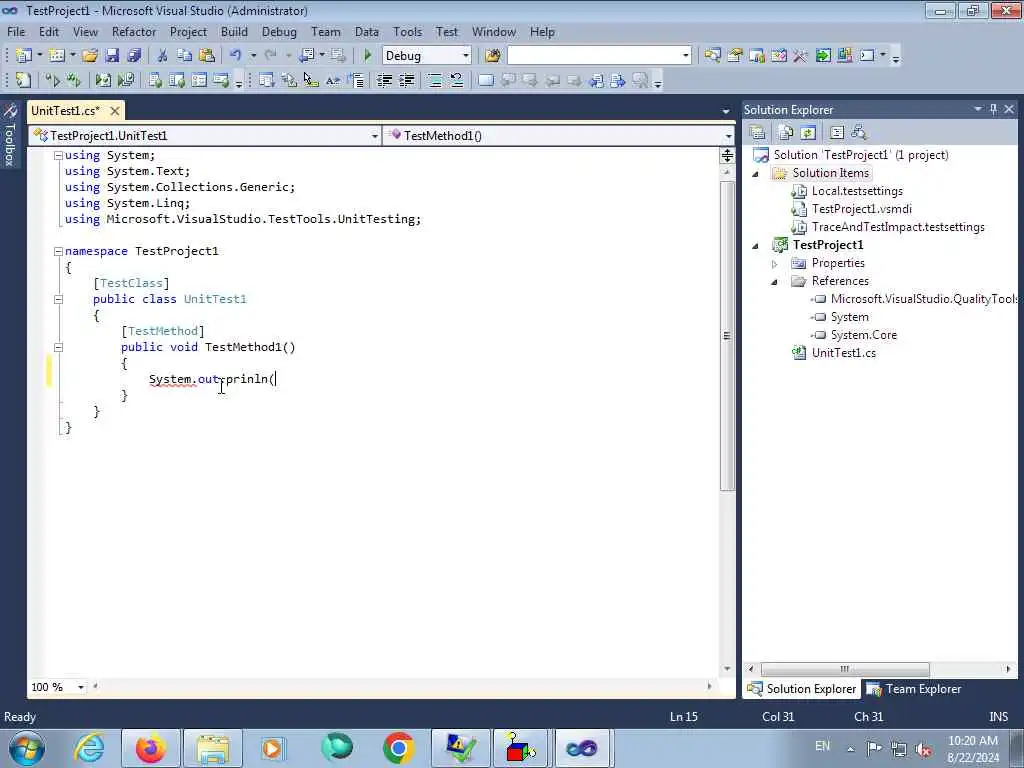
Task: Collapse the TestMethod1 method outline
Action: point(58,347)
